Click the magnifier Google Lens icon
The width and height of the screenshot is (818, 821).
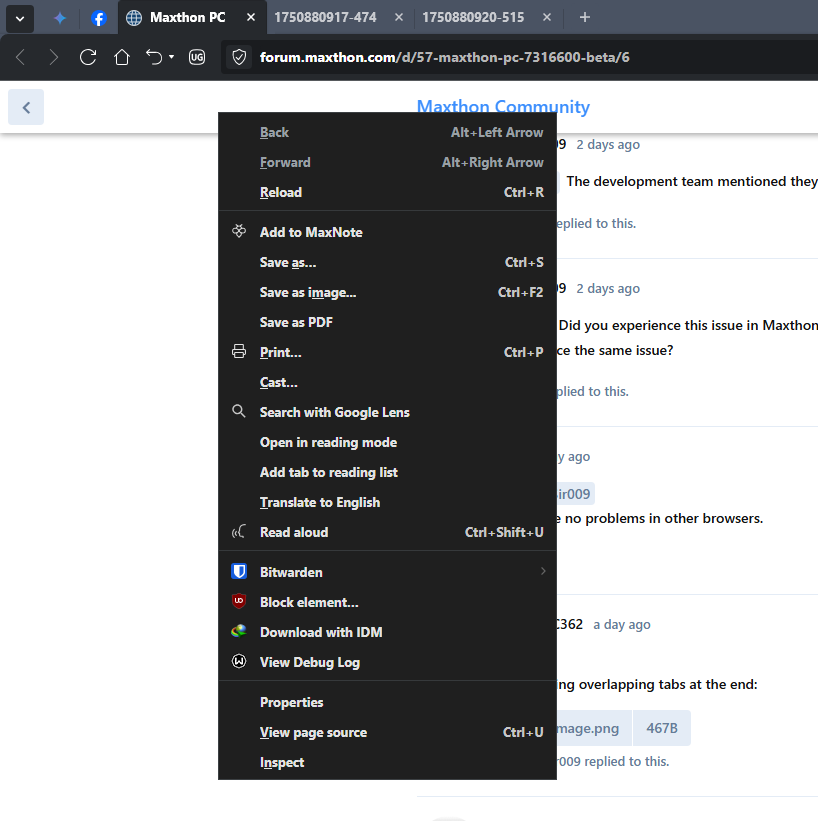239,411
